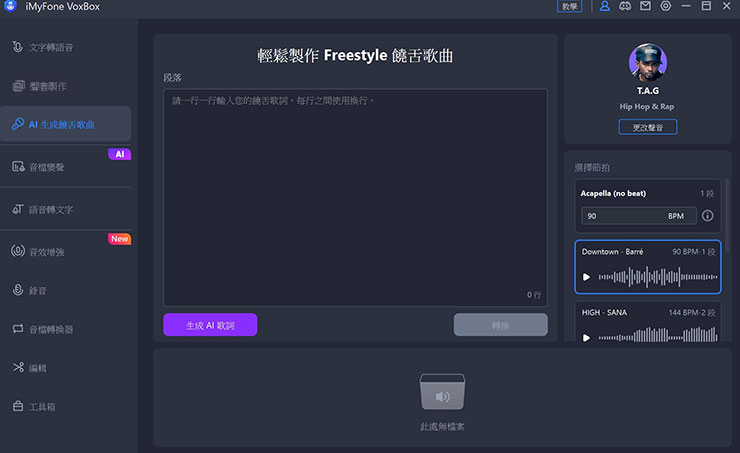Image resolution: width=740 pixels, height=453 pixels.
Task: Open the Discord community icon
Action: (x=625, y=6)
